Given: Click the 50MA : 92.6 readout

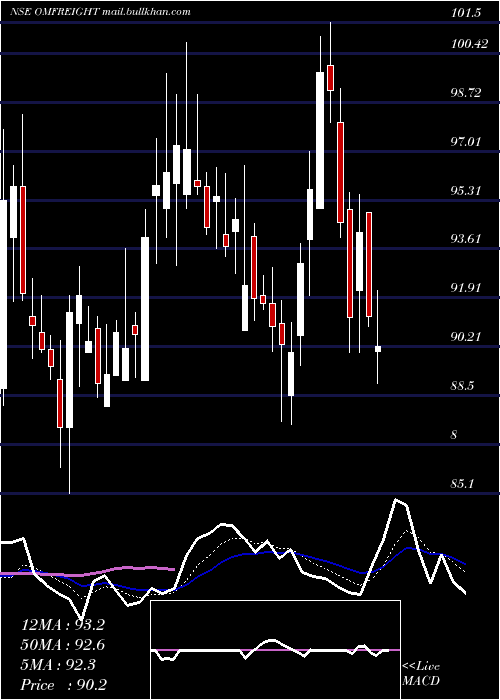Looking at the screenshot, I should click(63, 645).
